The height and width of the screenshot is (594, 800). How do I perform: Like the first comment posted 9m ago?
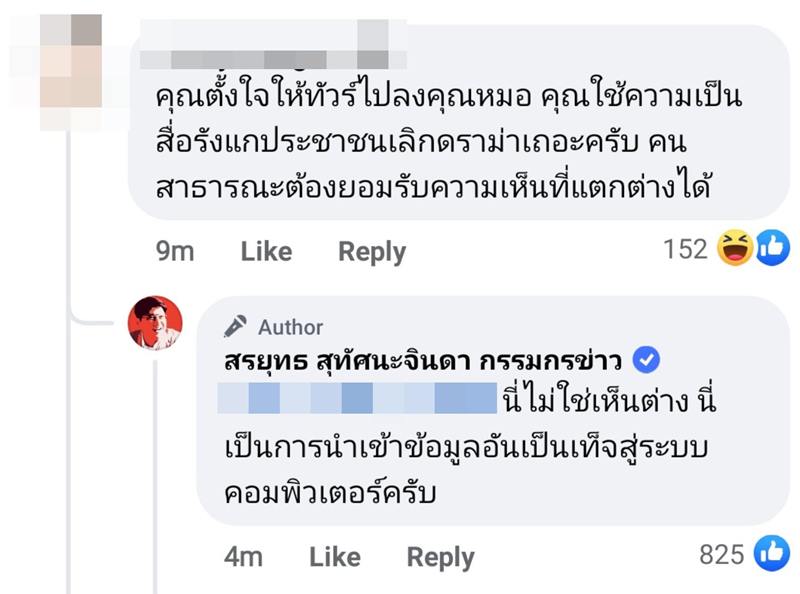(264, 252)
